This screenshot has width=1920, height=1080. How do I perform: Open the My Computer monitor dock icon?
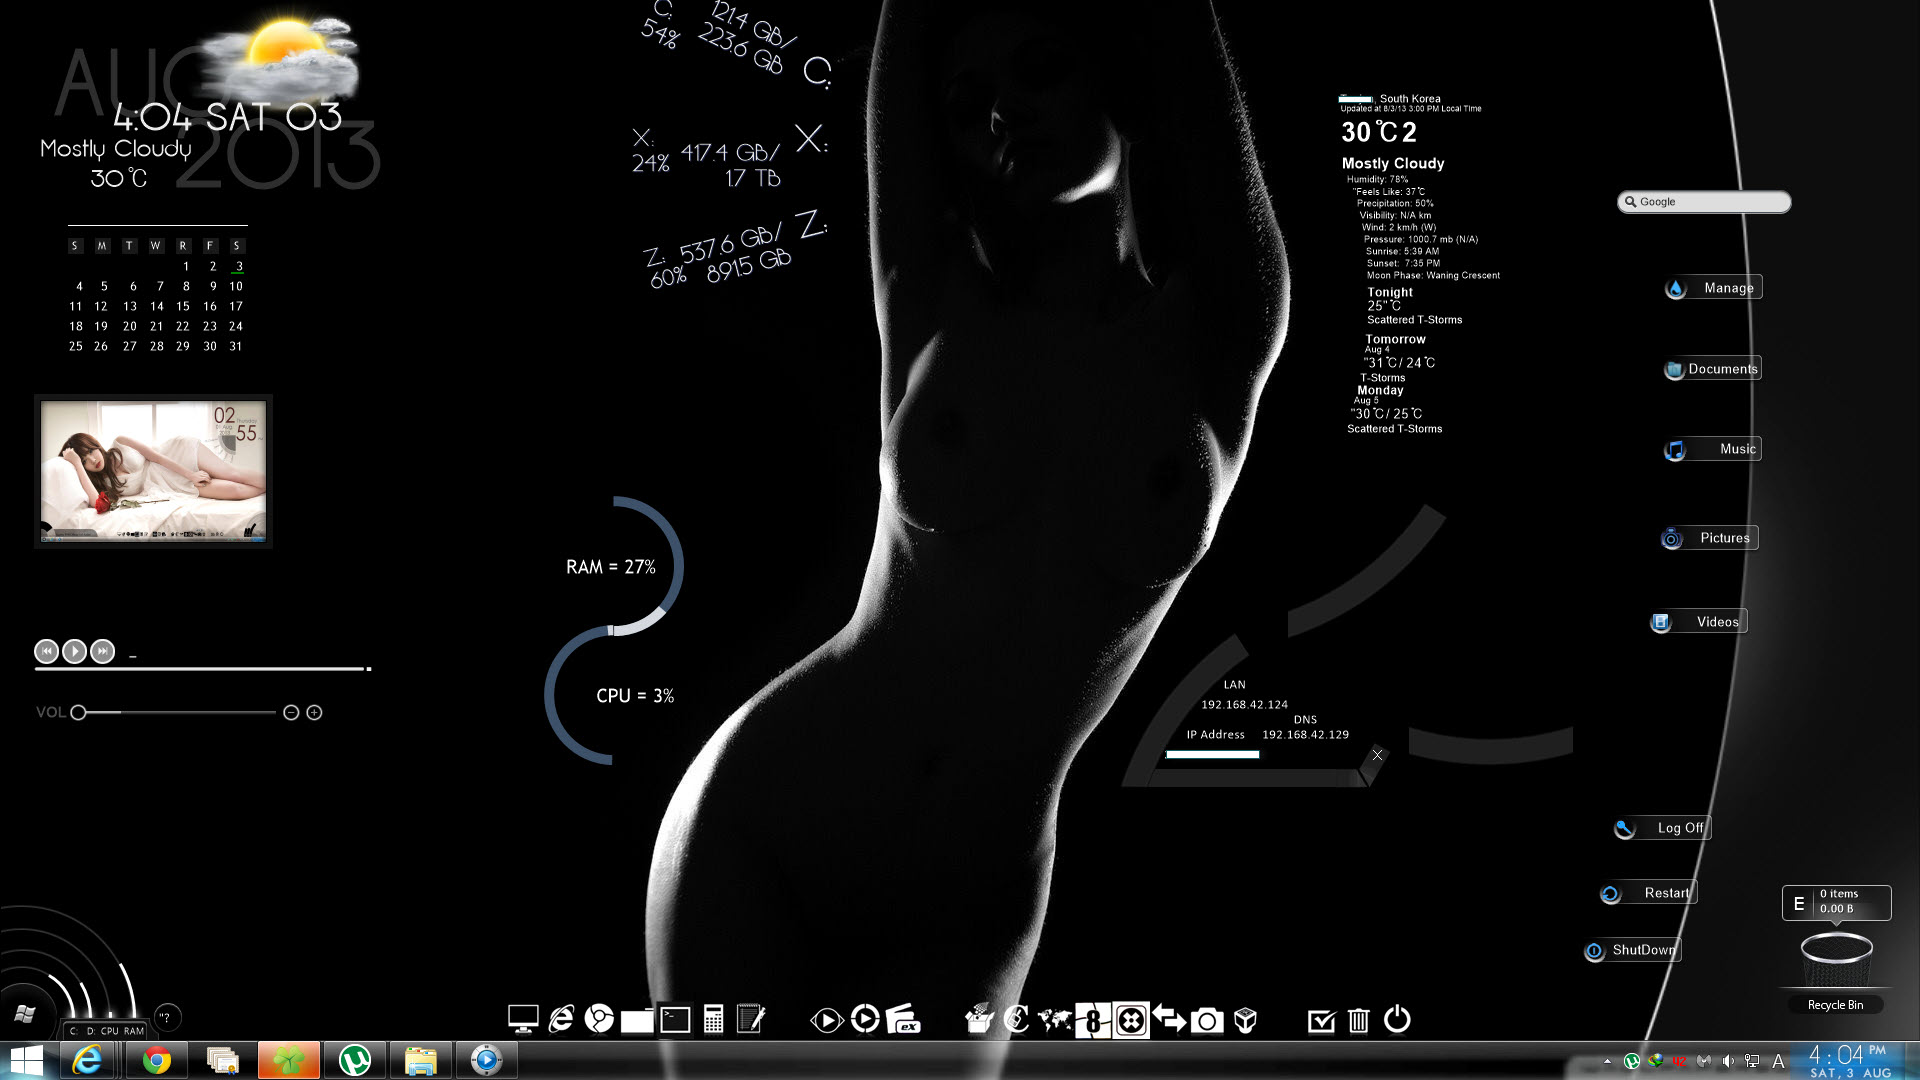click(x=523, y=1019)
